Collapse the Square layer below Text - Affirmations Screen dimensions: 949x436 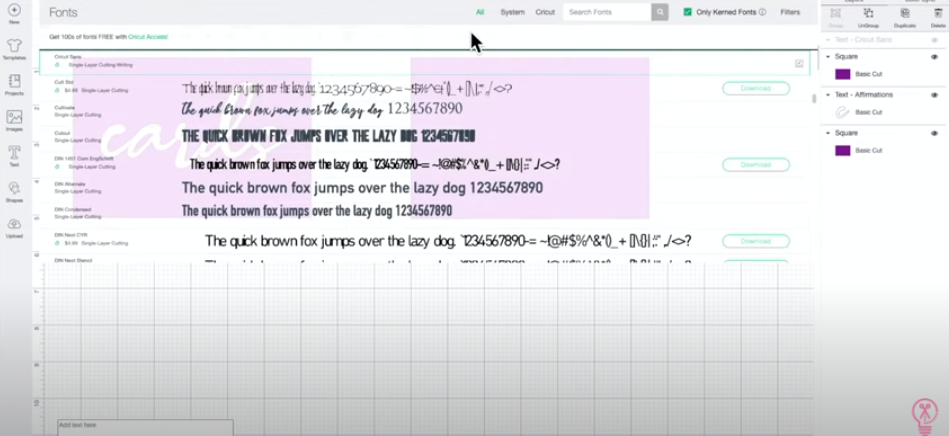tap(828, 133)
